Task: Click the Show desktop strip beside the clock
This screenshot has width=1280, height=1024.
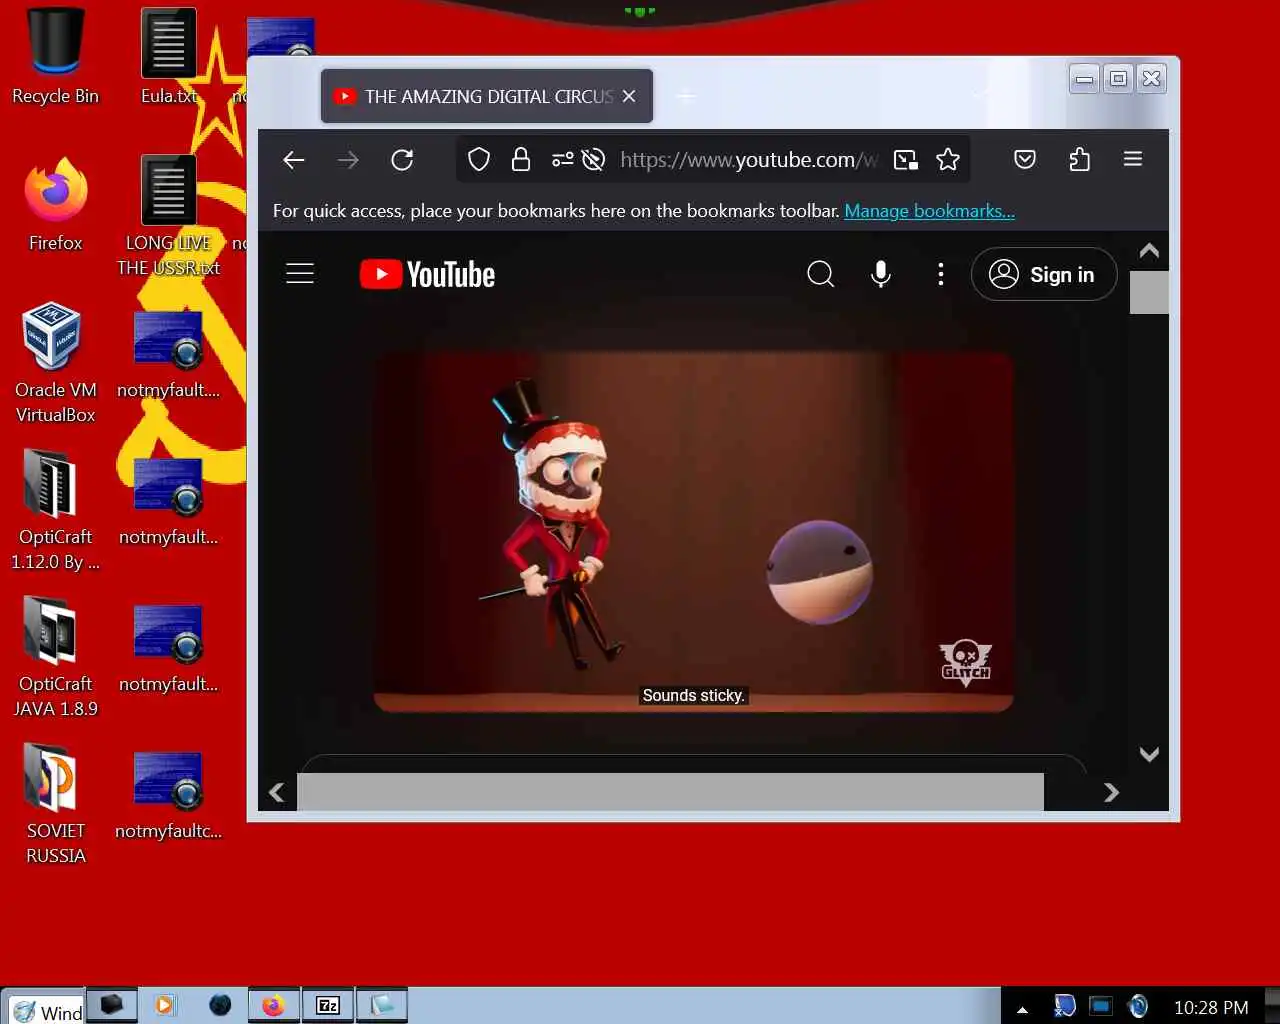Action: pyautogui.click(x=1272, y=1006)
